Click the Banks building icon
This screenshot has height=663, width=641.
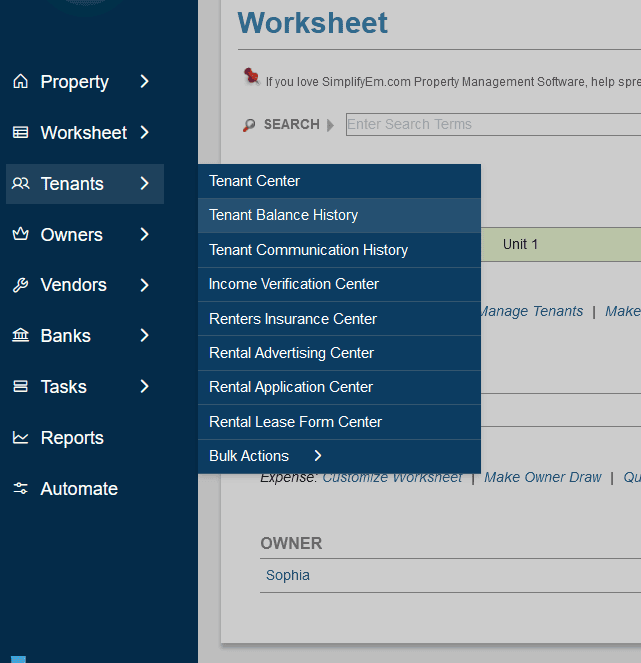point(20,336)
